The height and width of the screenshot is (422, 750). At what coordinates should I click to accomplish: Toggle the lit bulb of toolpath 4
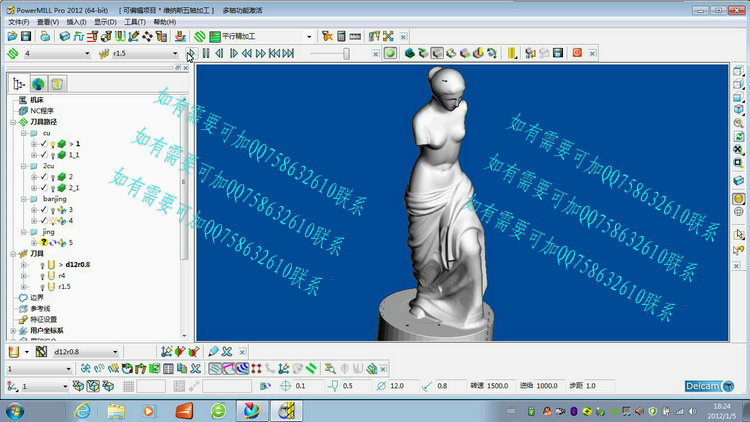click(53, 221)
